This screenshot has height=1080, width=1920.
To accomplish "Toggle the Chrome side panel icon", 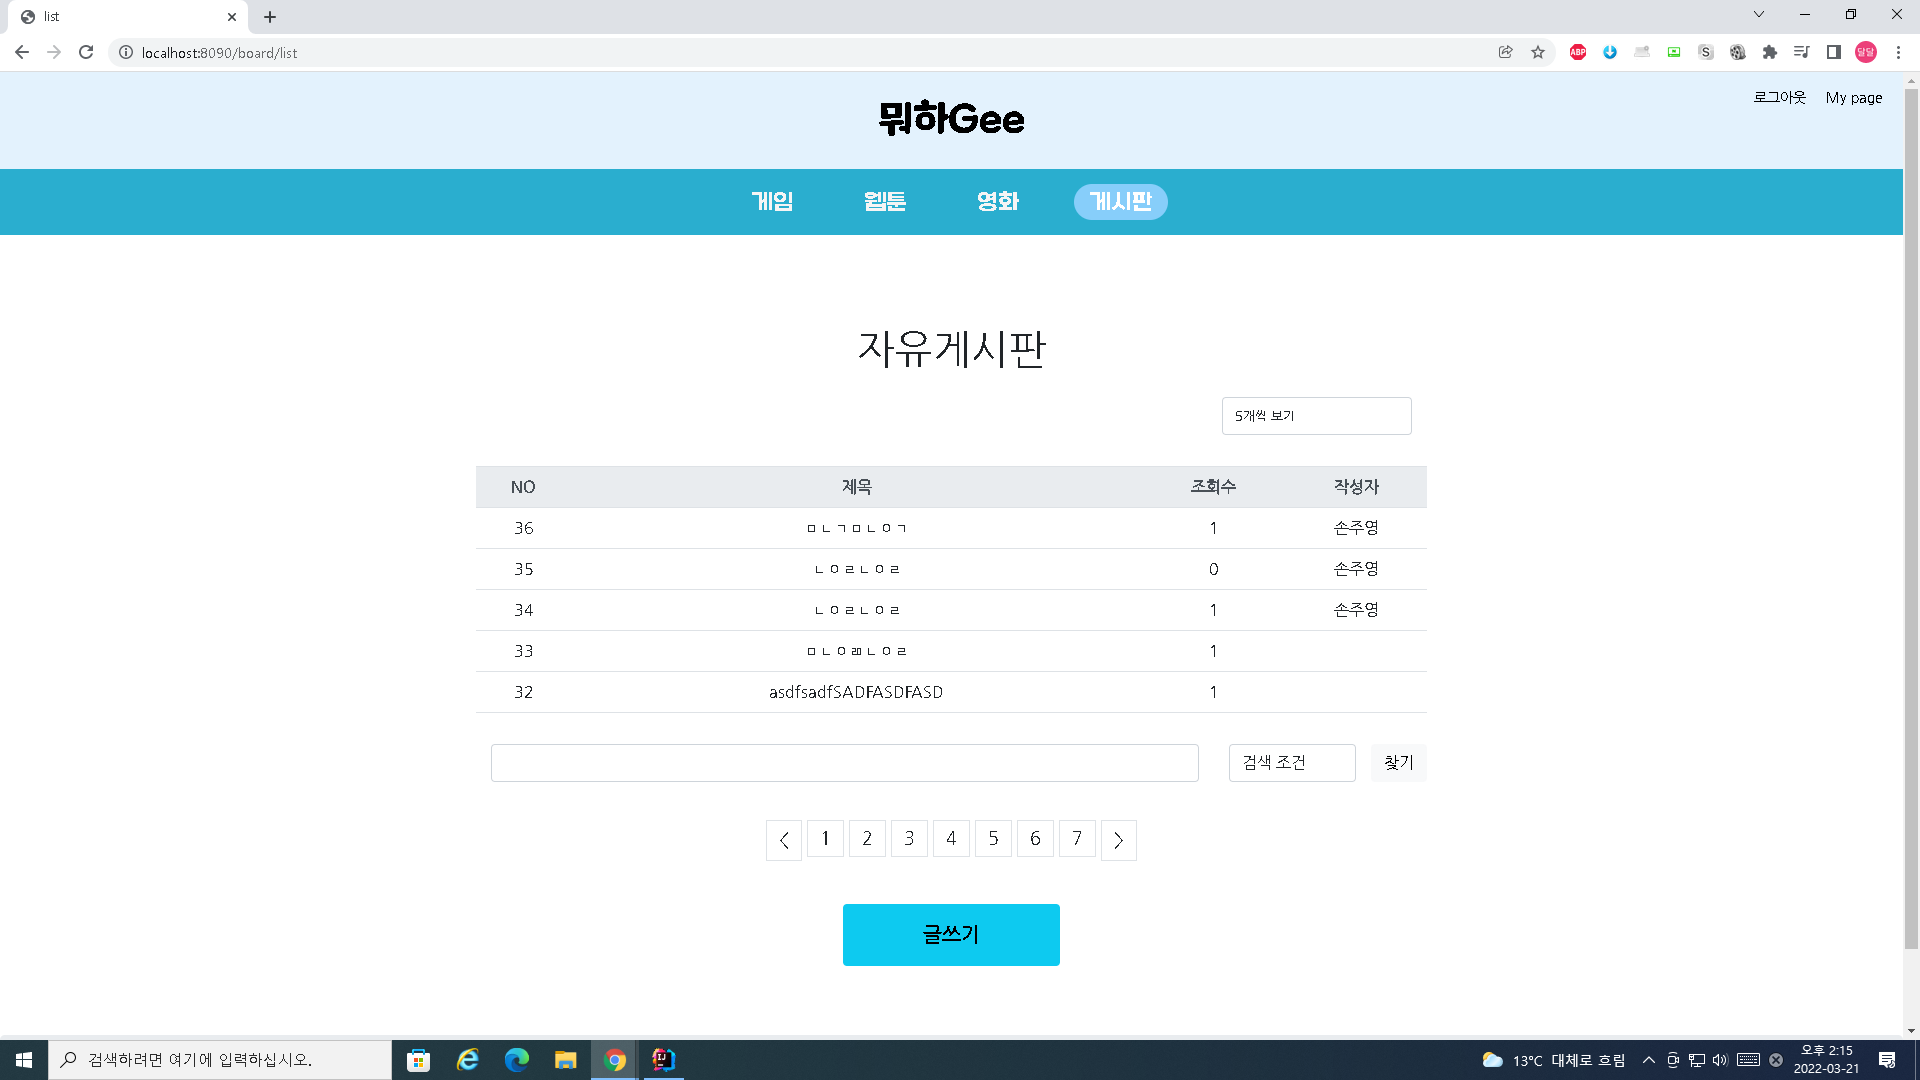I will click(1834, 52).
